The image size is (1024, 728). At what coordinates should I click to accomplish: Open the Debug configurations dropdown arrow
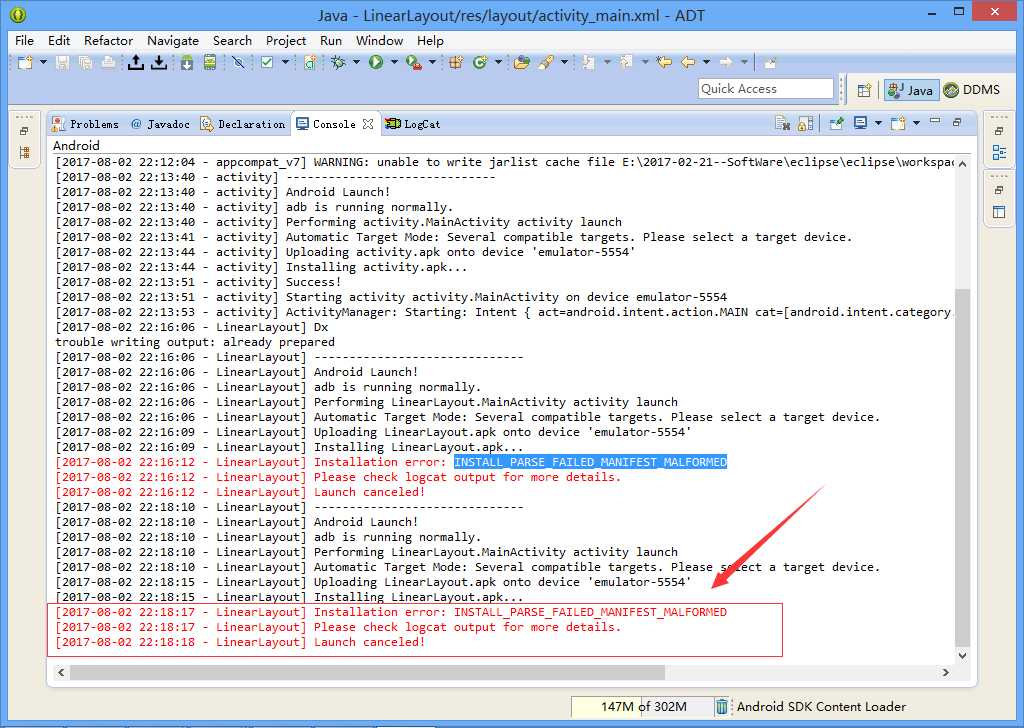[x=357, y=63]
